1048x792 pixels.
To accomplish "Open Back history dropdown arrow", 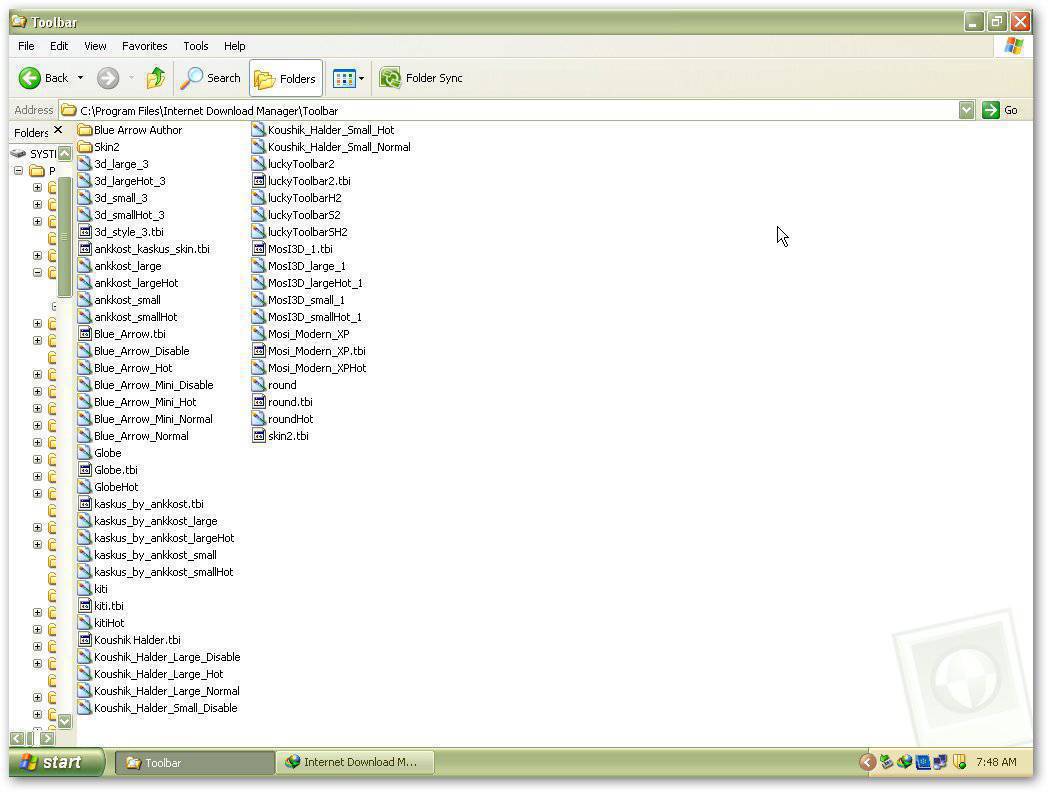I will 80,78.
